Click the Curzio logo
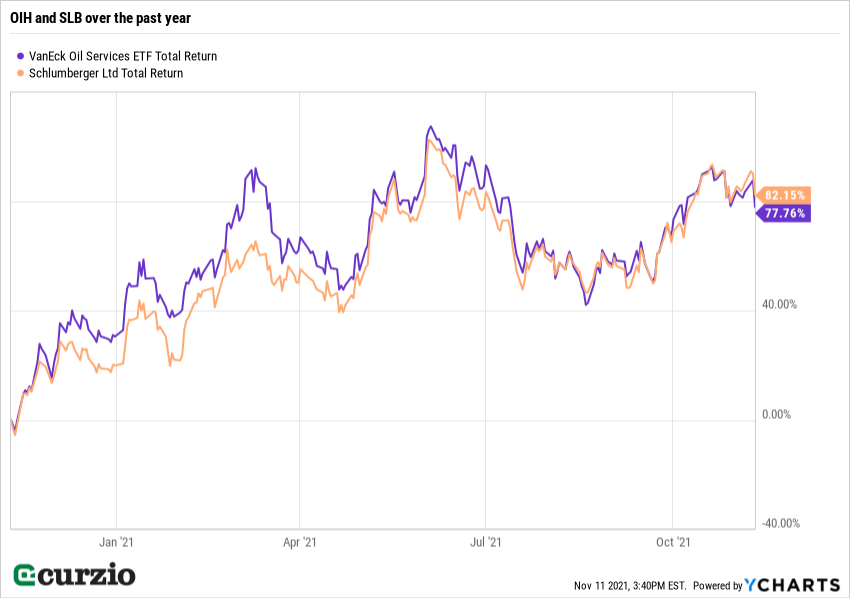 pos(74,575)
